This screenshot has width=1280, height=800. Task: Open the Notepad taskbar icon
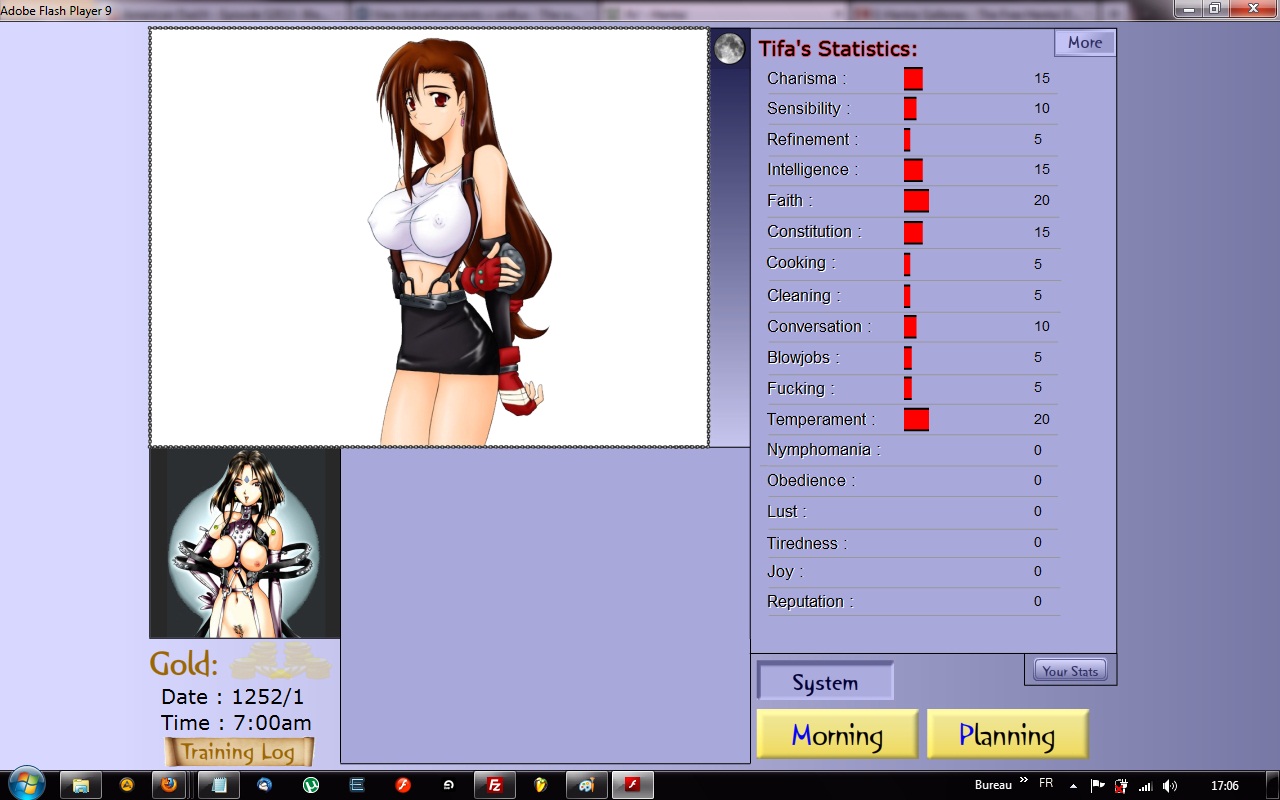(x=219, y=785)
